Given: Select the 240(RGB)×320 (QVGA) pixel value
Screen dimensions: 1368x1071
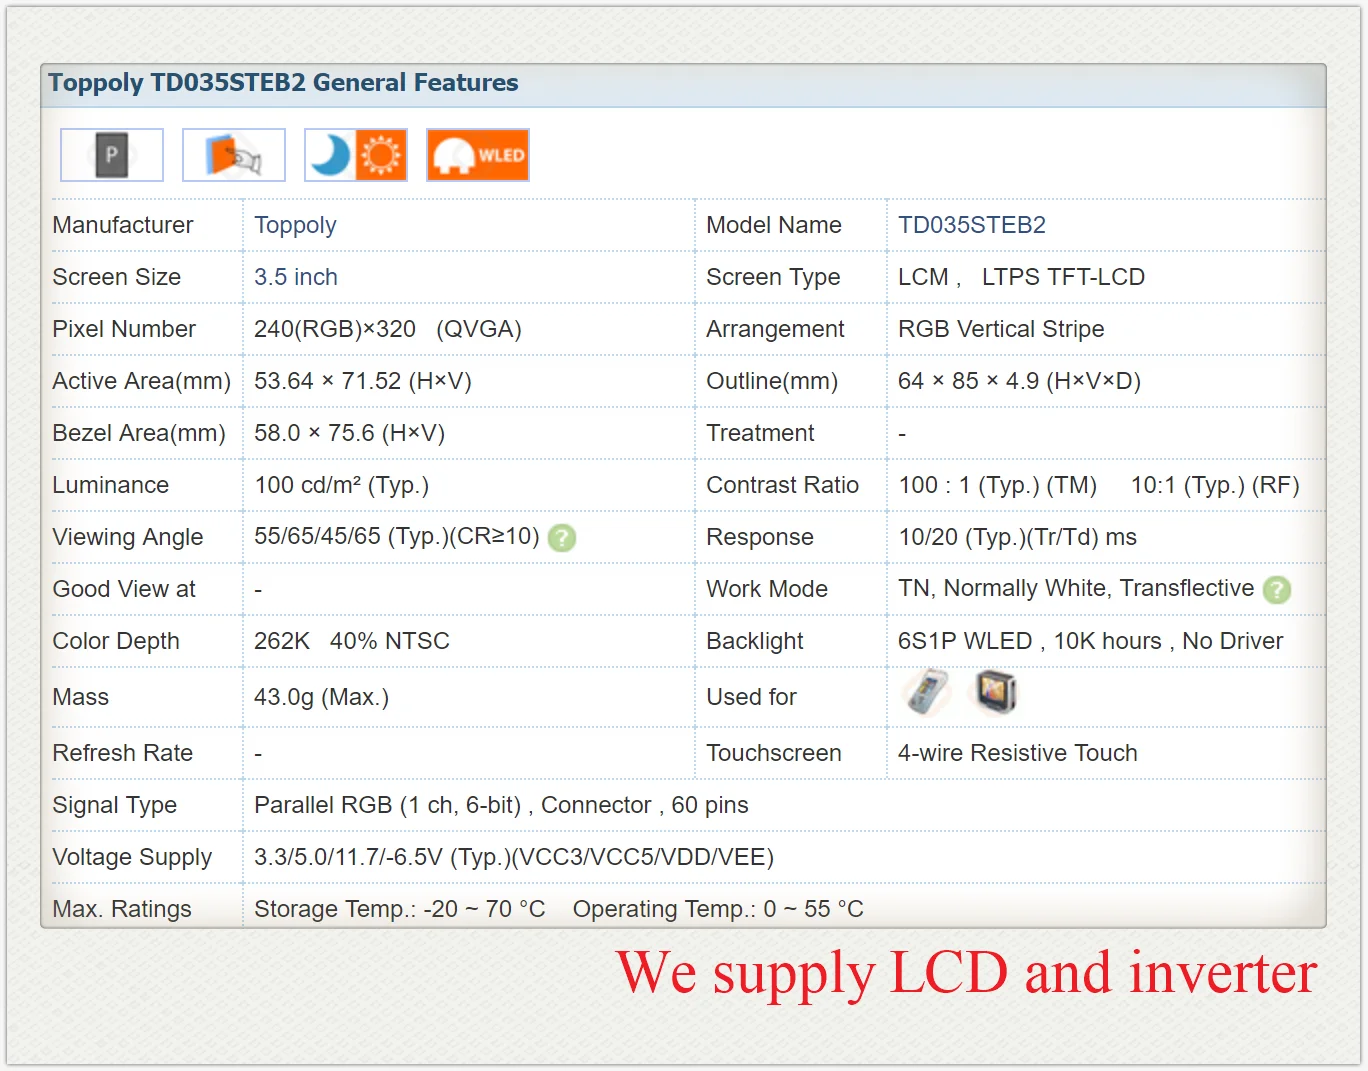Looking at the screenshot, I should pyautogui.click(x=388, y=329).
